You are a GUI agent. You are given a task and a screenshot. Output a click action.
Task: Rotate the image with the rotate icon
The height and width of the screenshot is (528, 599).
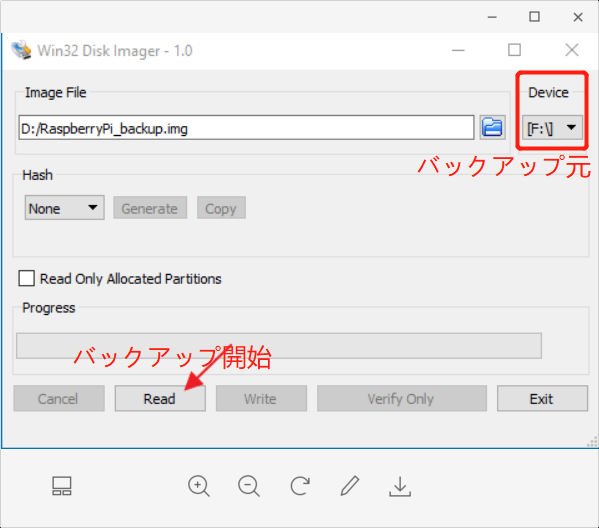[300, 486]
